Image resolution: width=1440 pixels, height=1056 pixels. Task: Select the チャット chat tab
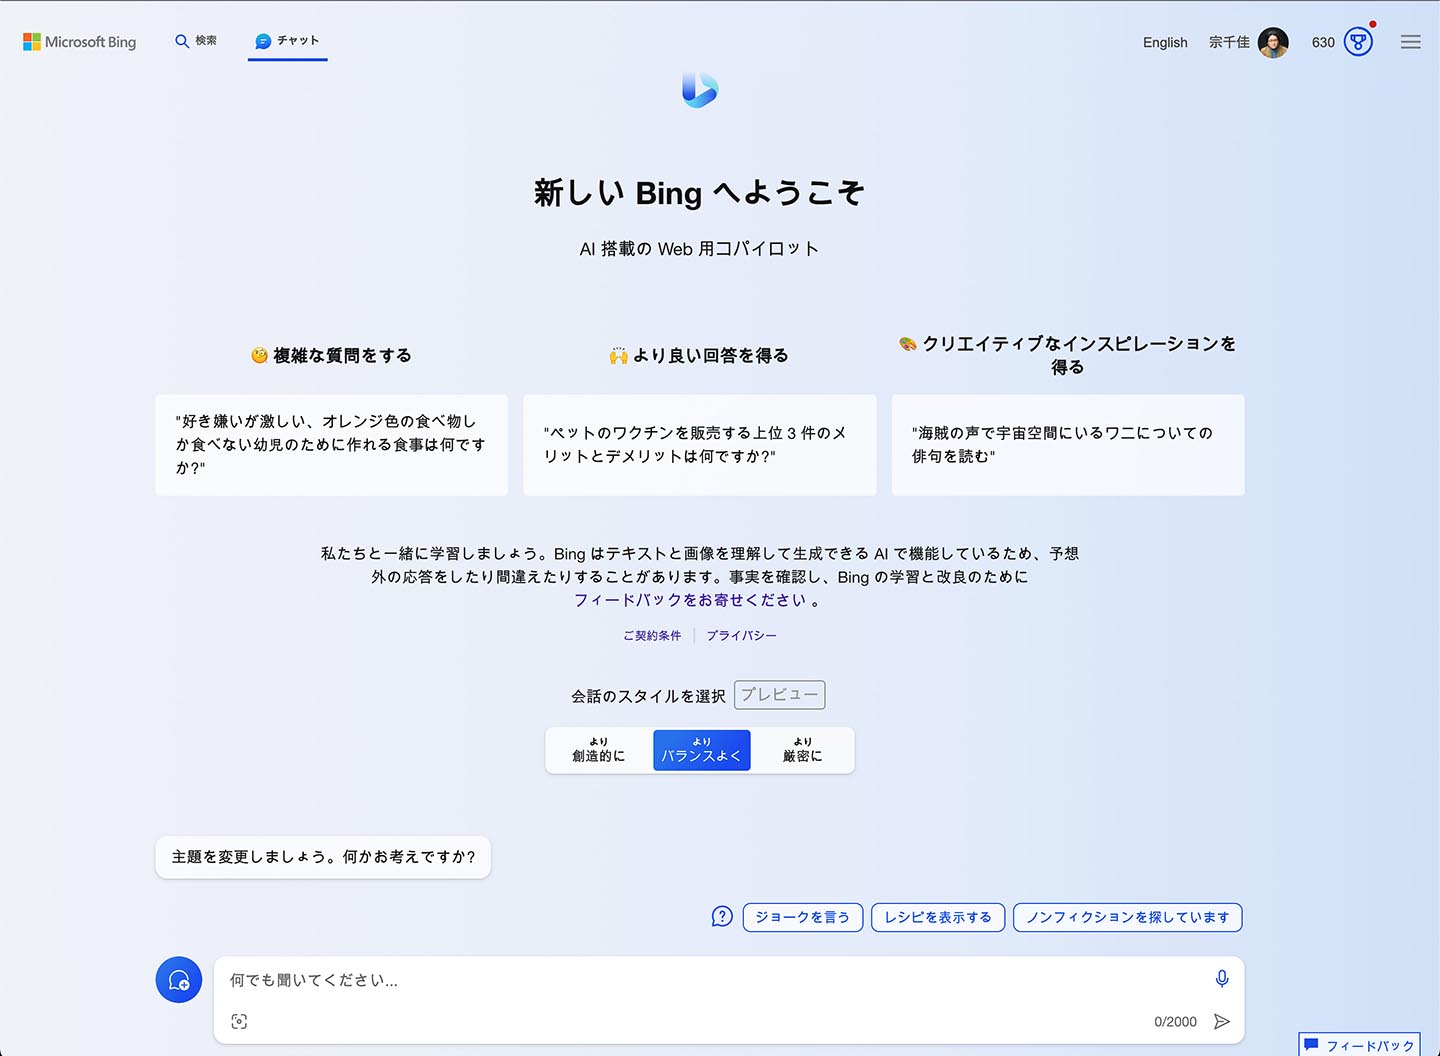[288, 41]
